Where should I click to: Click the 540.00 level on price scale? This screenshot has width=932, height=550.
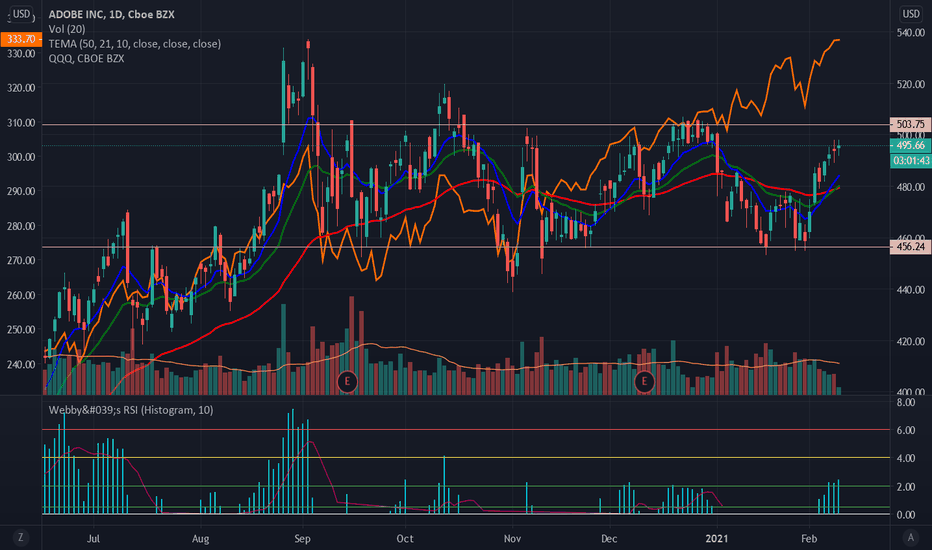911,33
